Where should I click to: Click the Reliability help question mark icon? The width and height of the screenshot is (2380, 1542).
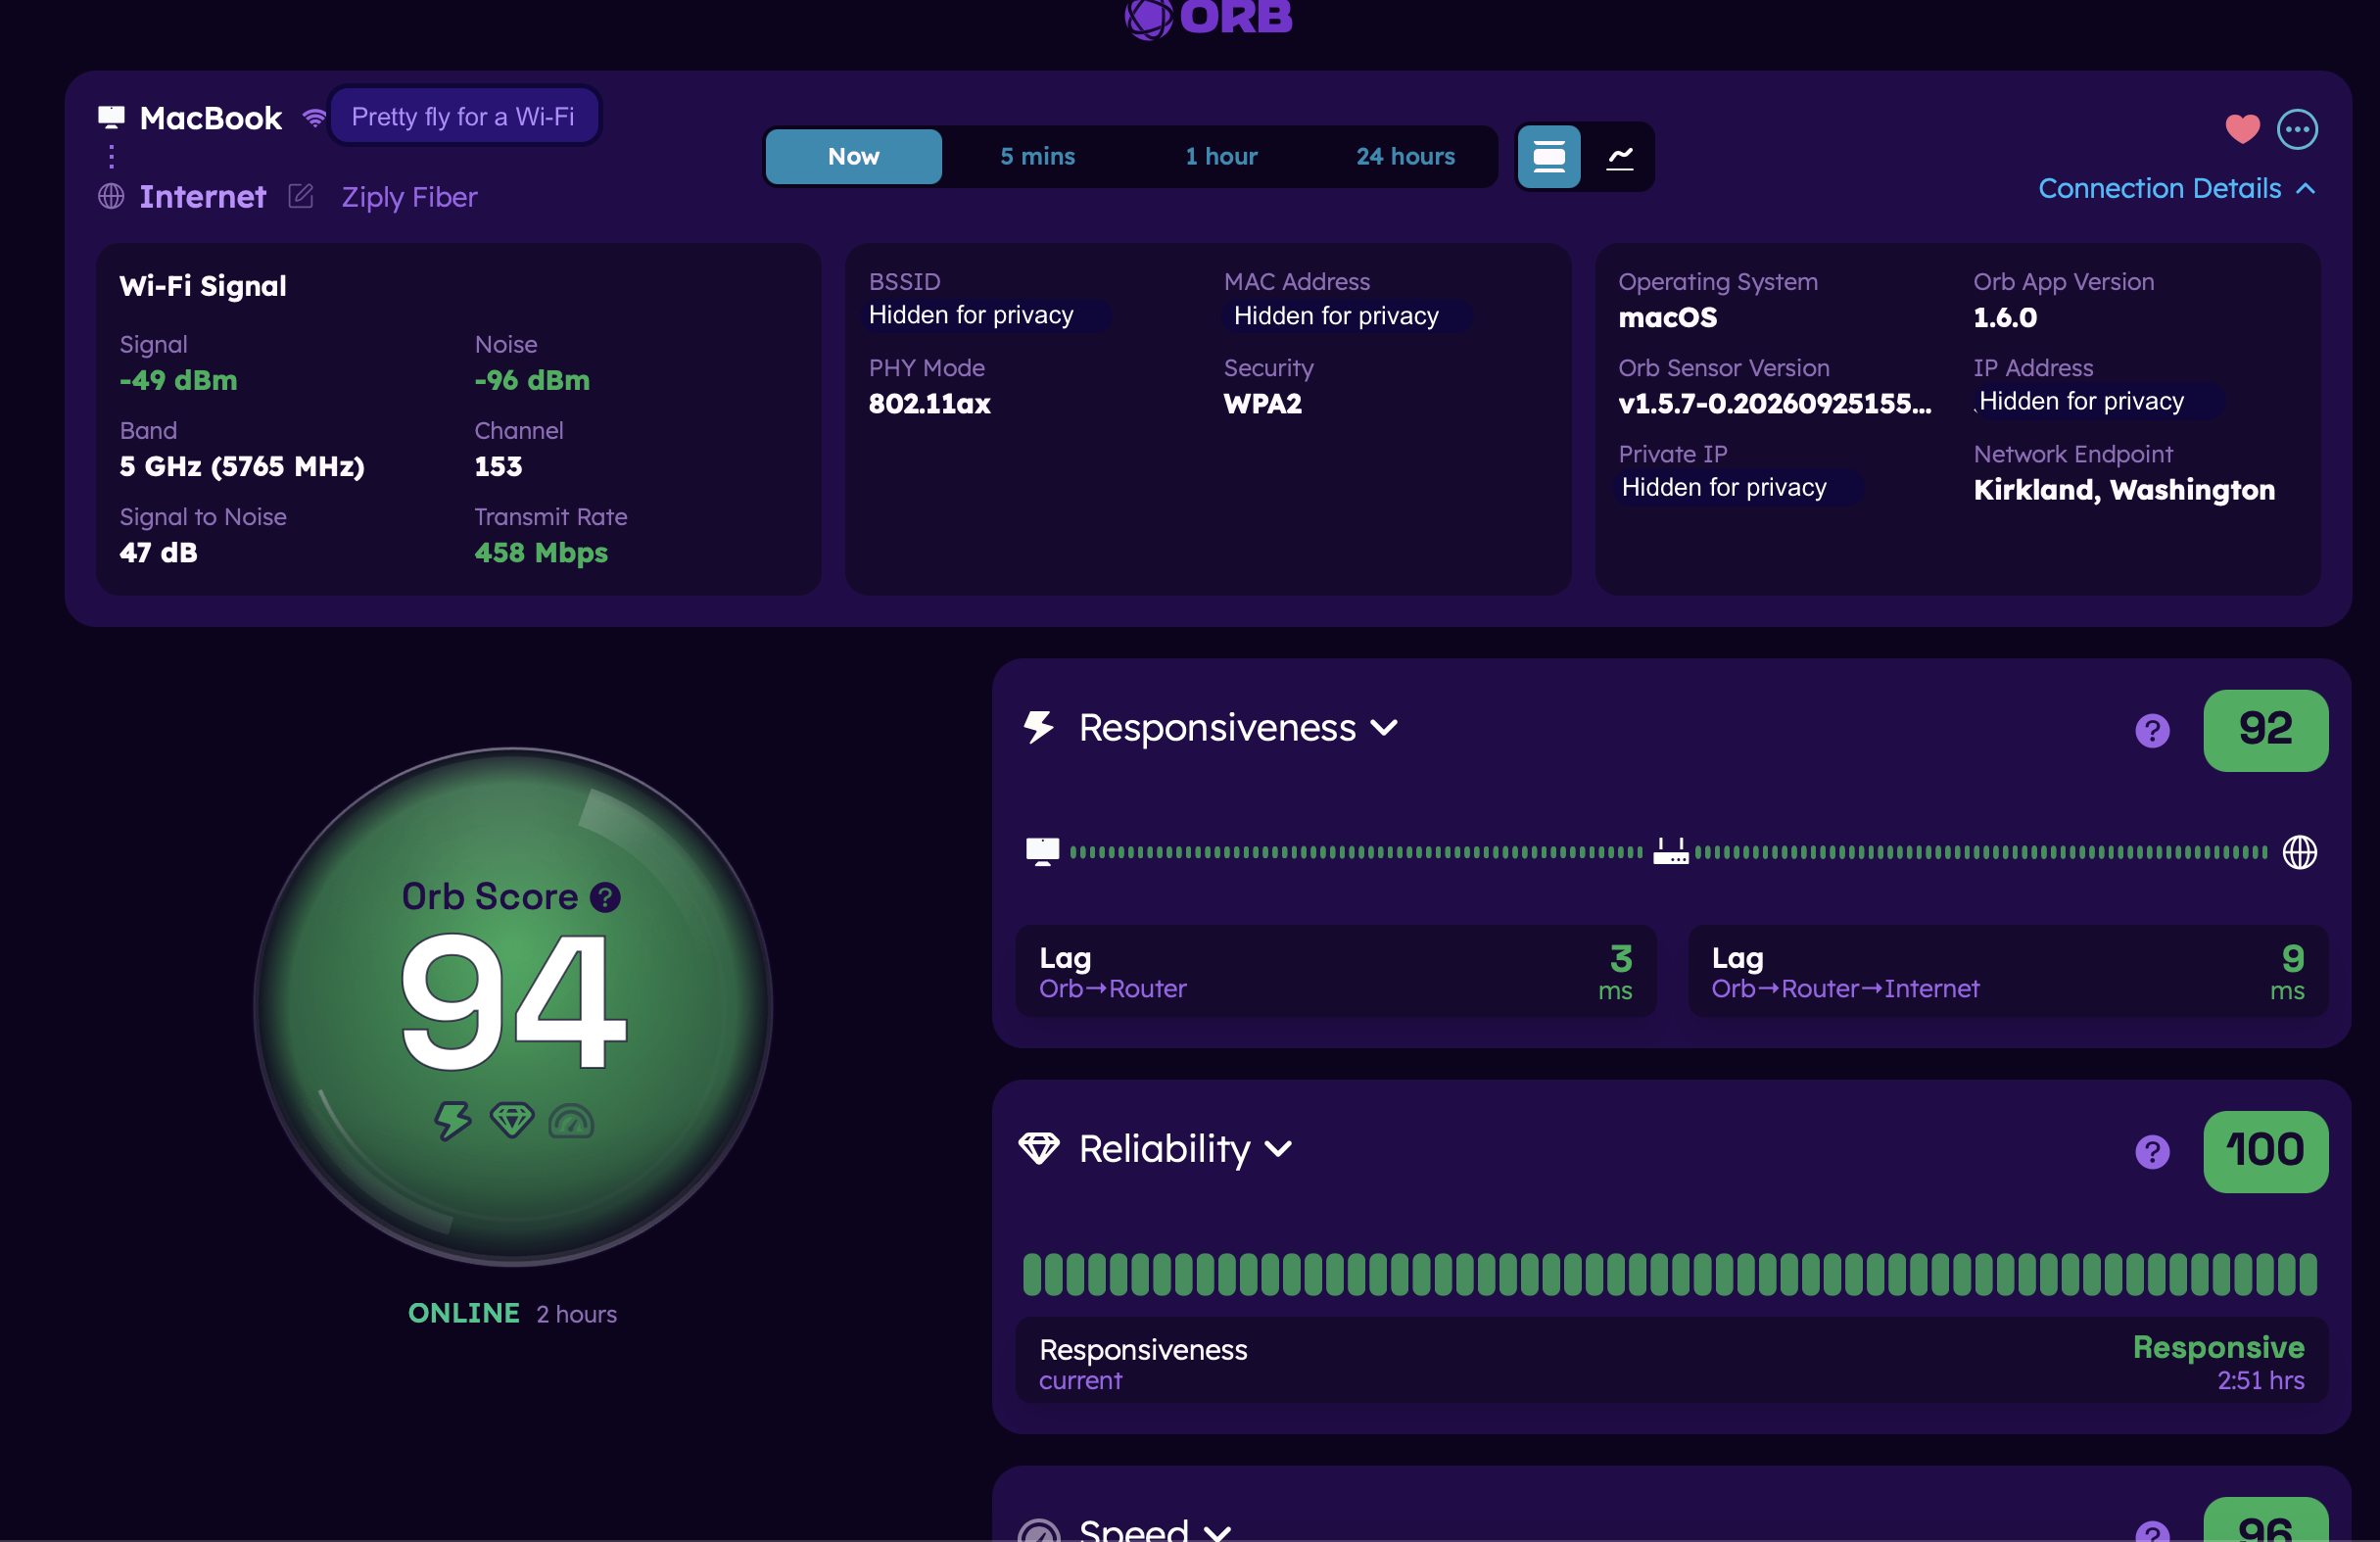pyautogui.click(x=2152, y=1152)
